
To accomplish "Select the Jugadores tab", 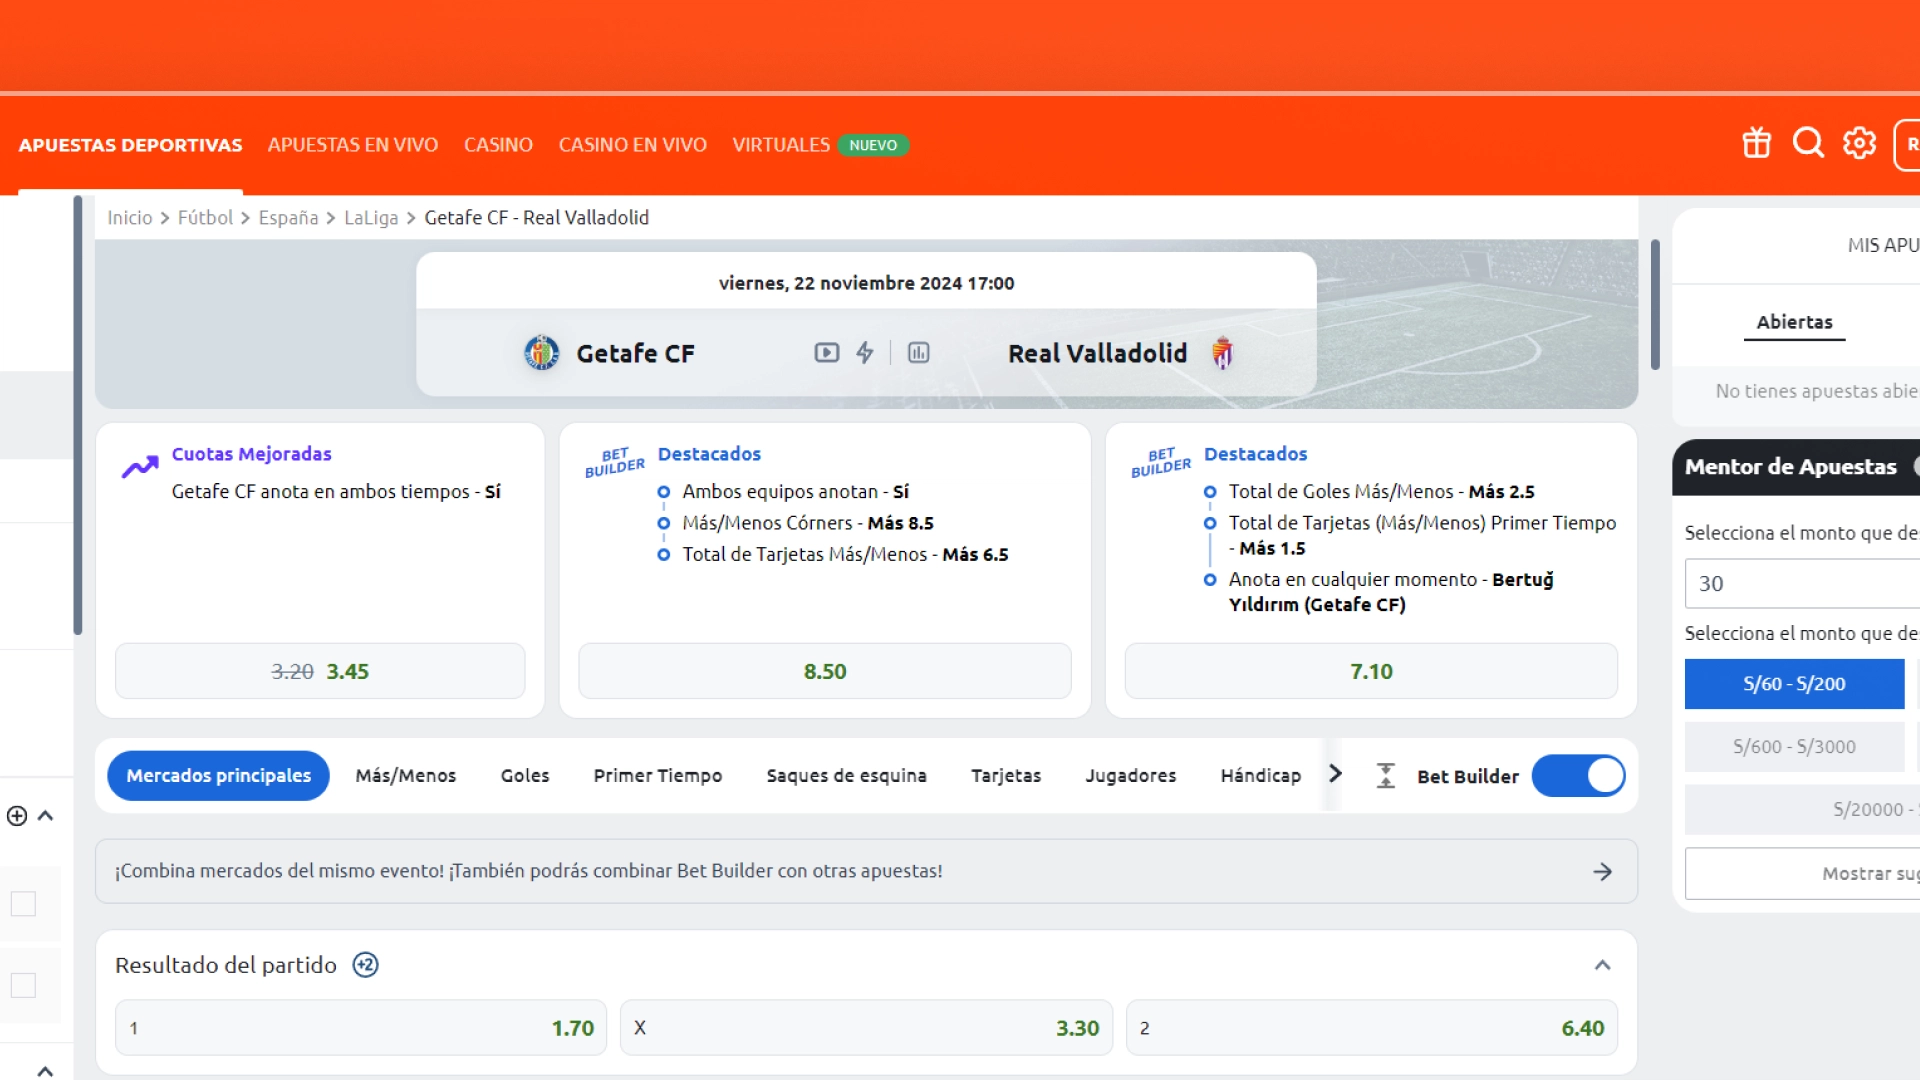I will pyautogui.click(x=1131, y=776).
